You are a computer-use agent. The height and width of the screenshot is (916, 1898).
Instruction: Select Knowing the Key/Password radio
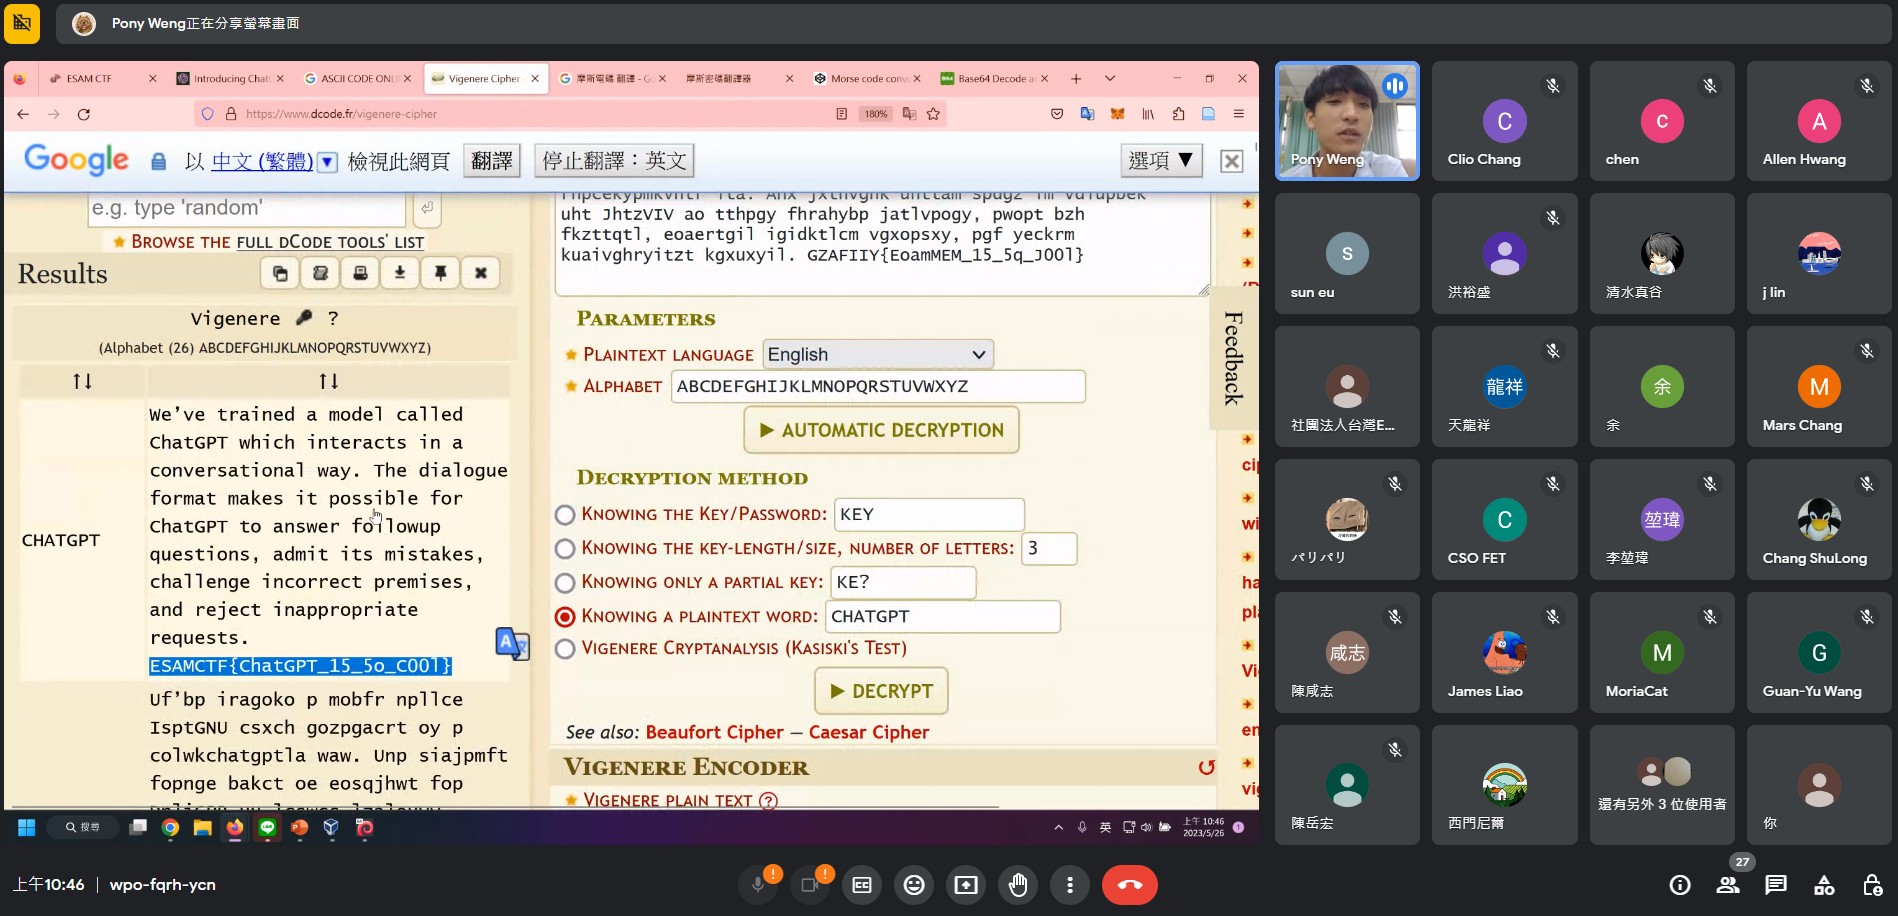pyautogui.click(x=565, y=515)
